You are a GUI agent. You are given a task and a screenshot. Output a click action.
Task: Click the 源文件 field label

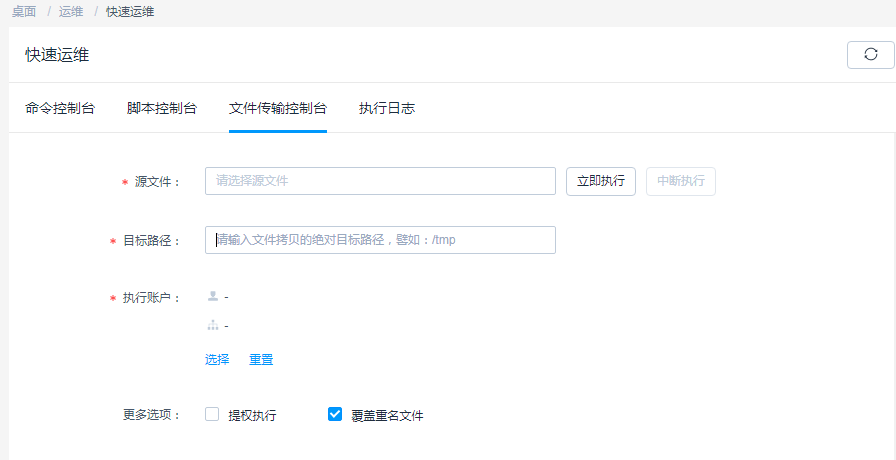pyautogui.click(x=157, y=182)
